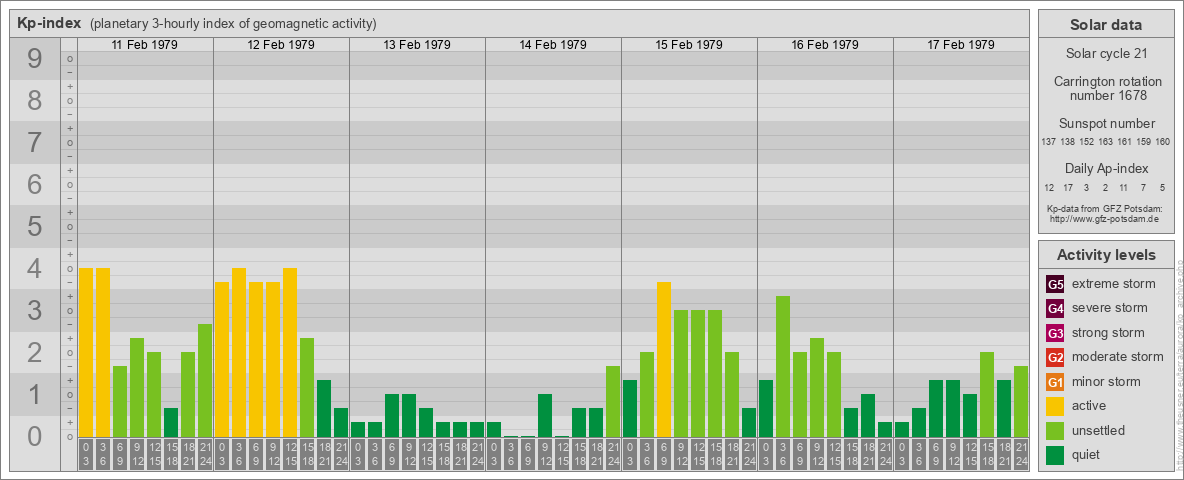Click the Kp axis label 7

point(35,143)
